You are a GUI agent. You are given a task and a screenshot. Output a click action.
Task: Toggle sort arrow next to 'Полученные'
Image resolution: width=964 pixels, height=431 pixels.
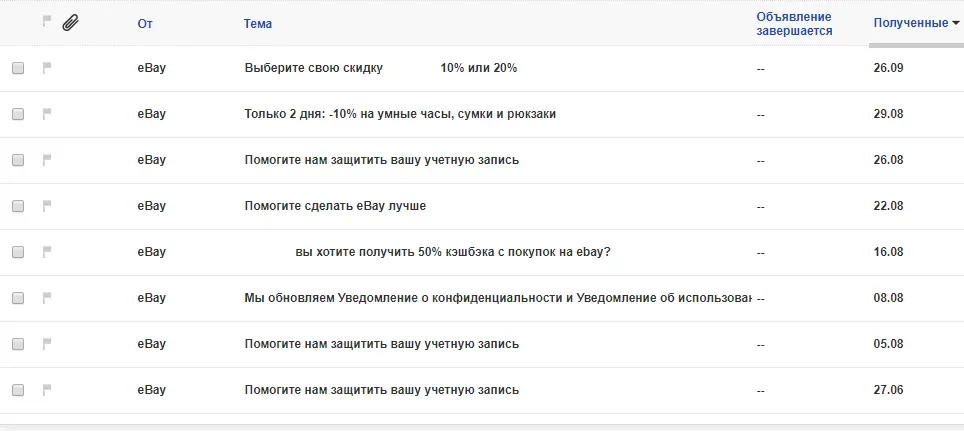click(x=955, y=23)
